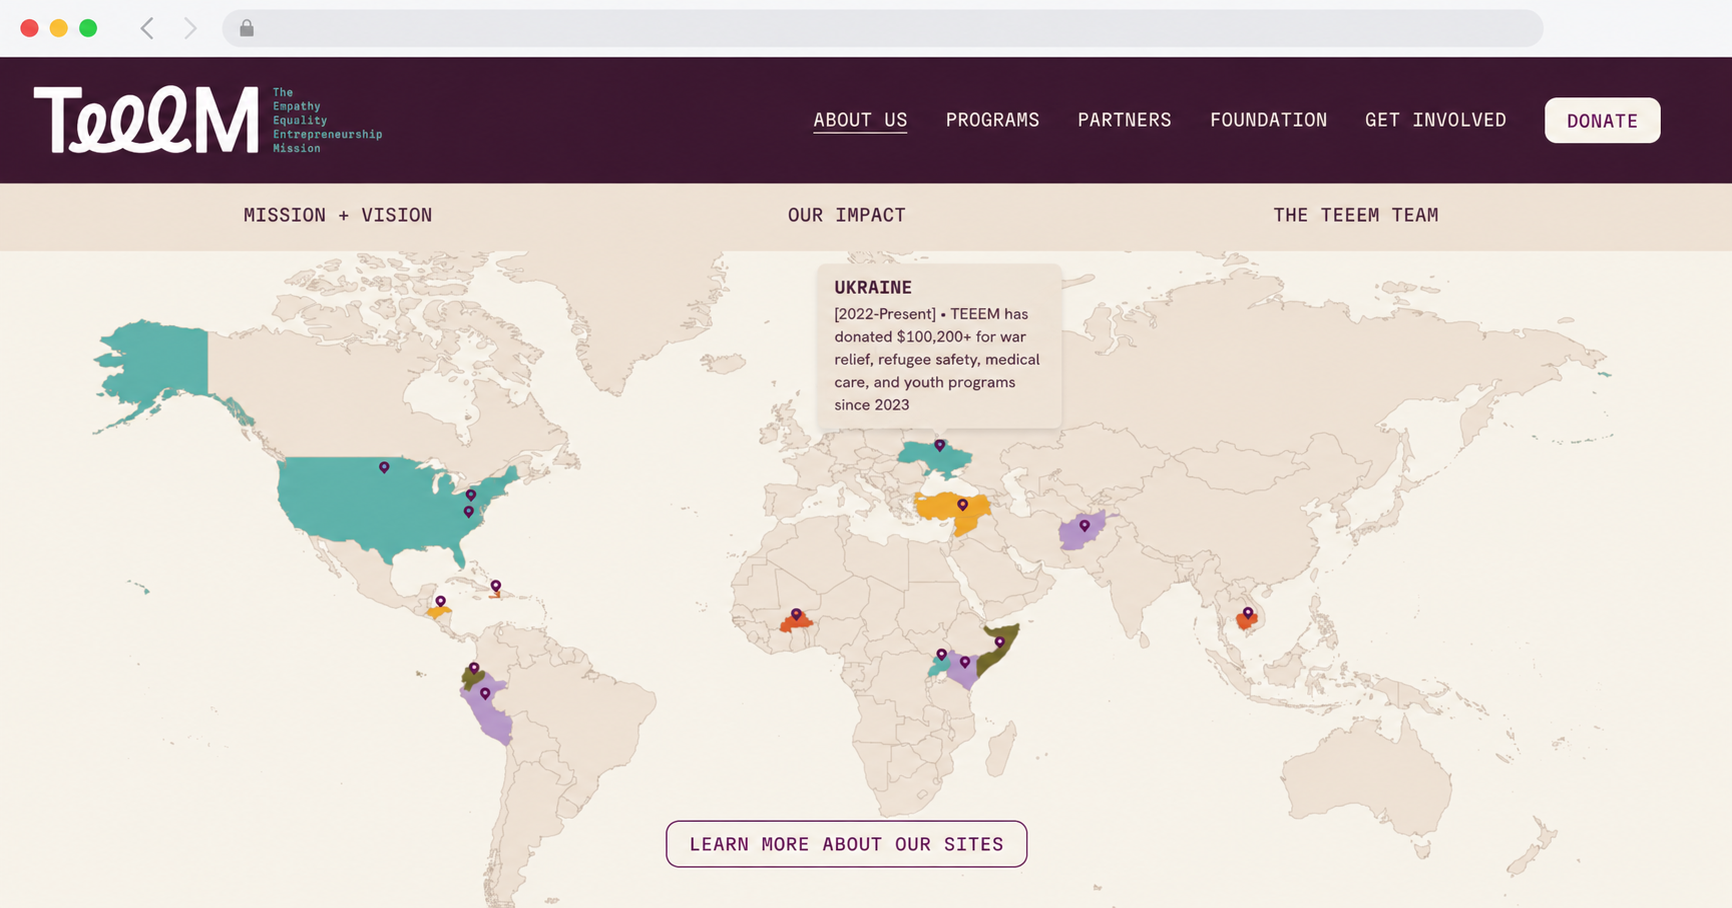This screenshot has height=908, width=1732.
Task: Switch to Mission + Vision tab
Action: point(338,215)
